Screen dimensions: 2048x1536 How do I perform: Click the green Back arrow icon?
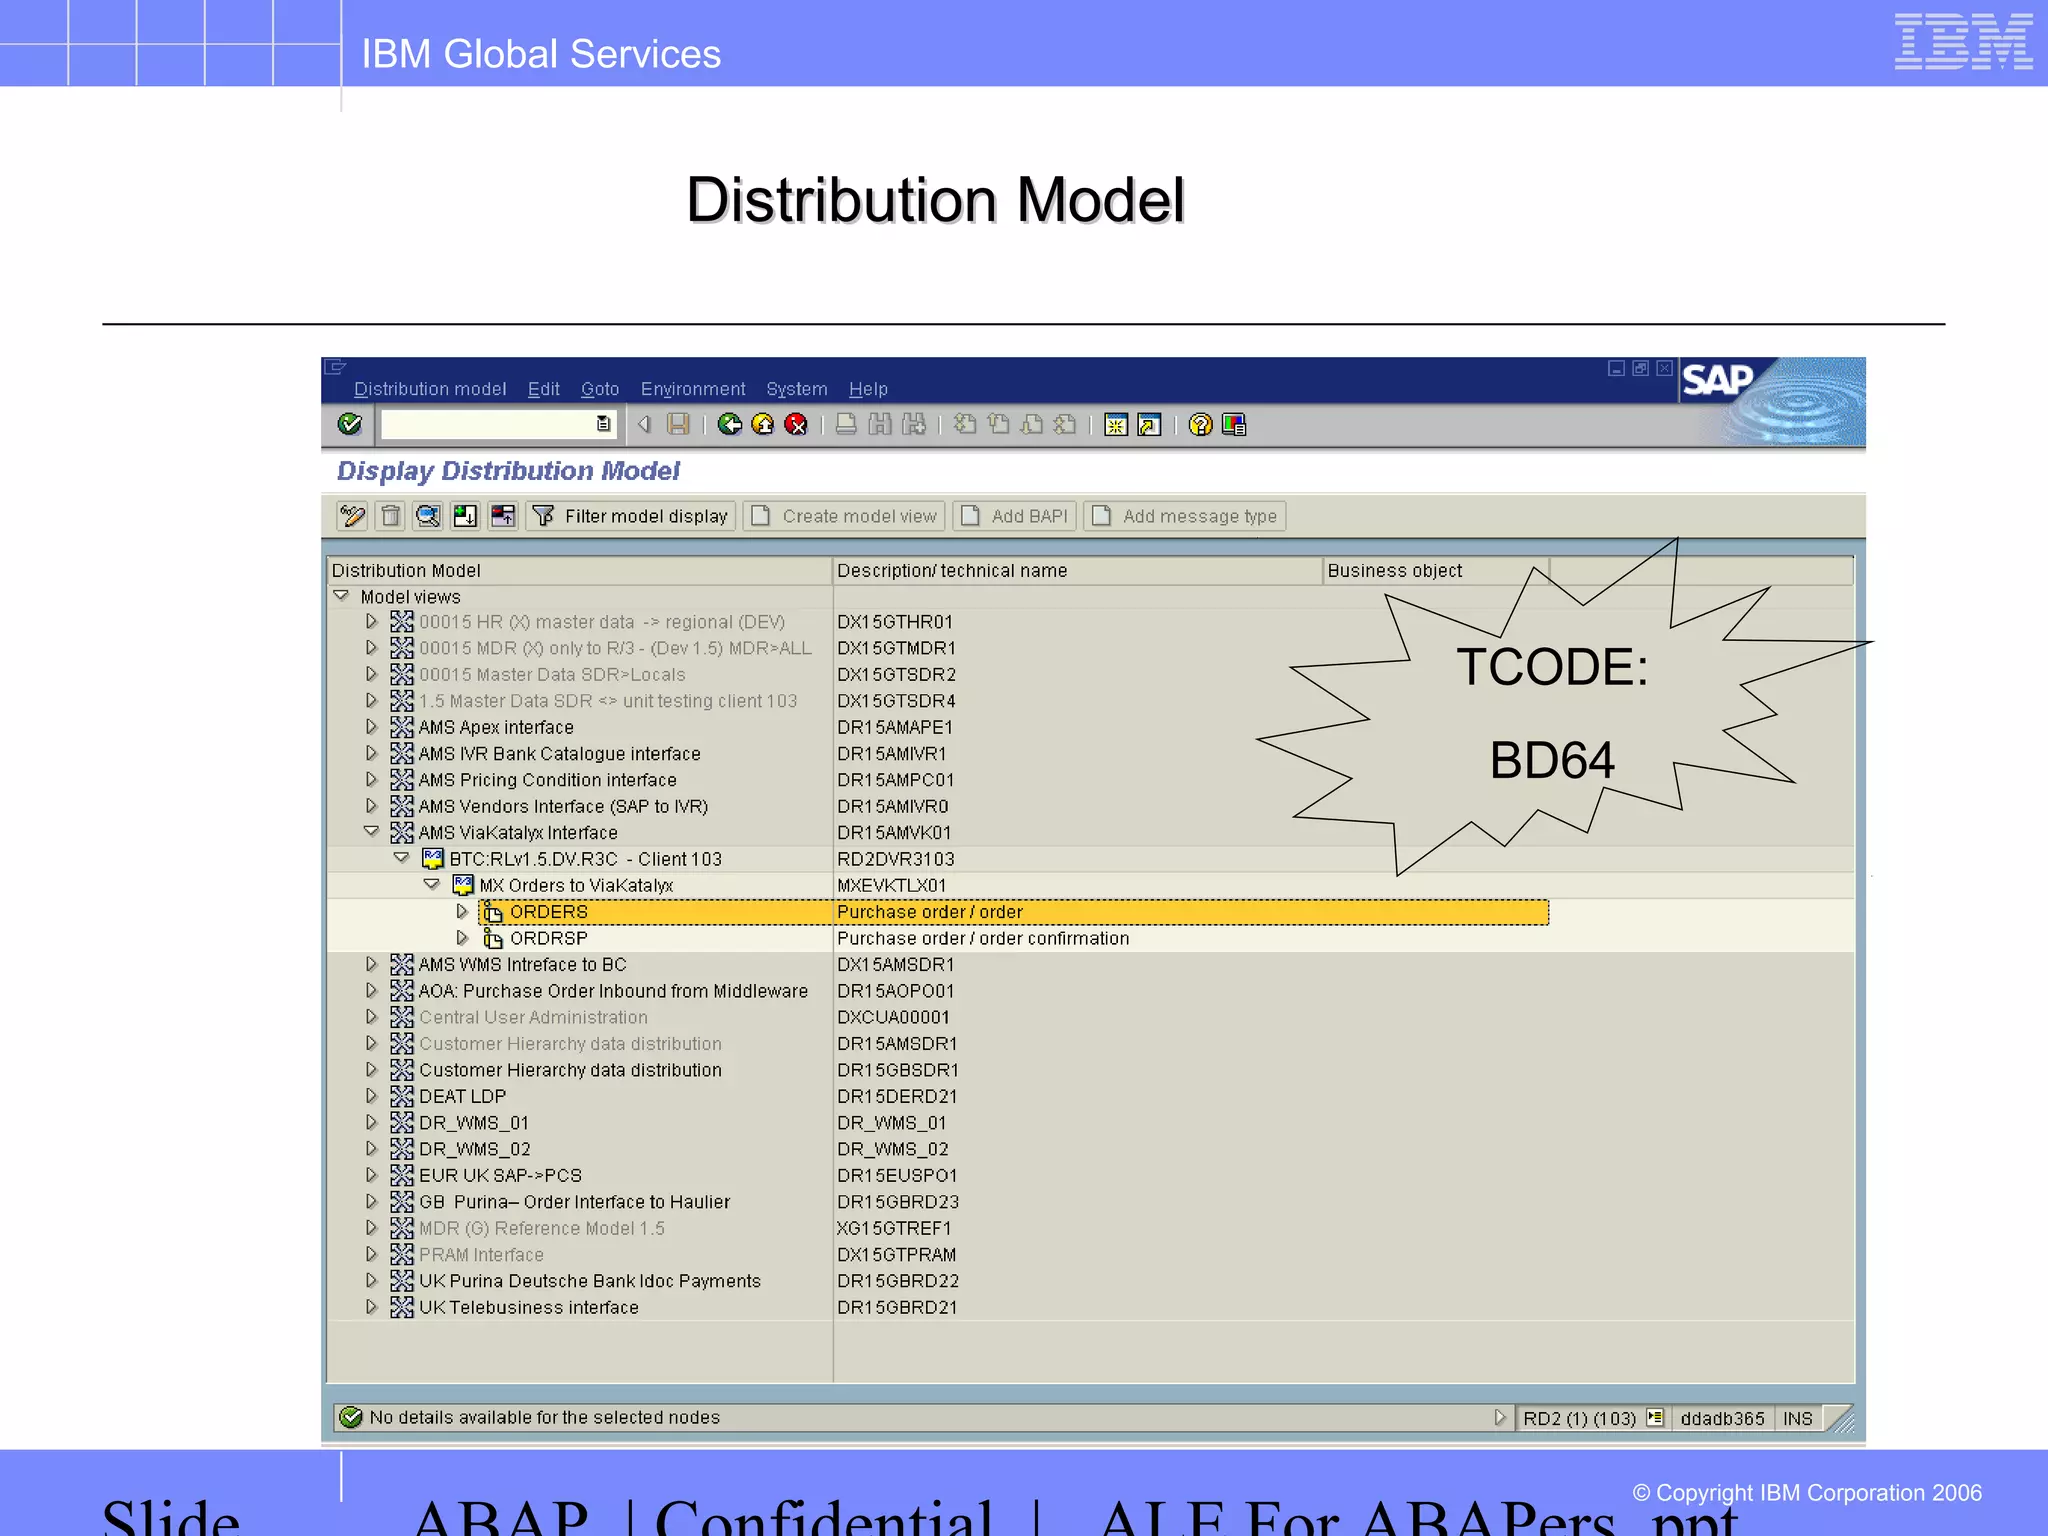(730, 425)
